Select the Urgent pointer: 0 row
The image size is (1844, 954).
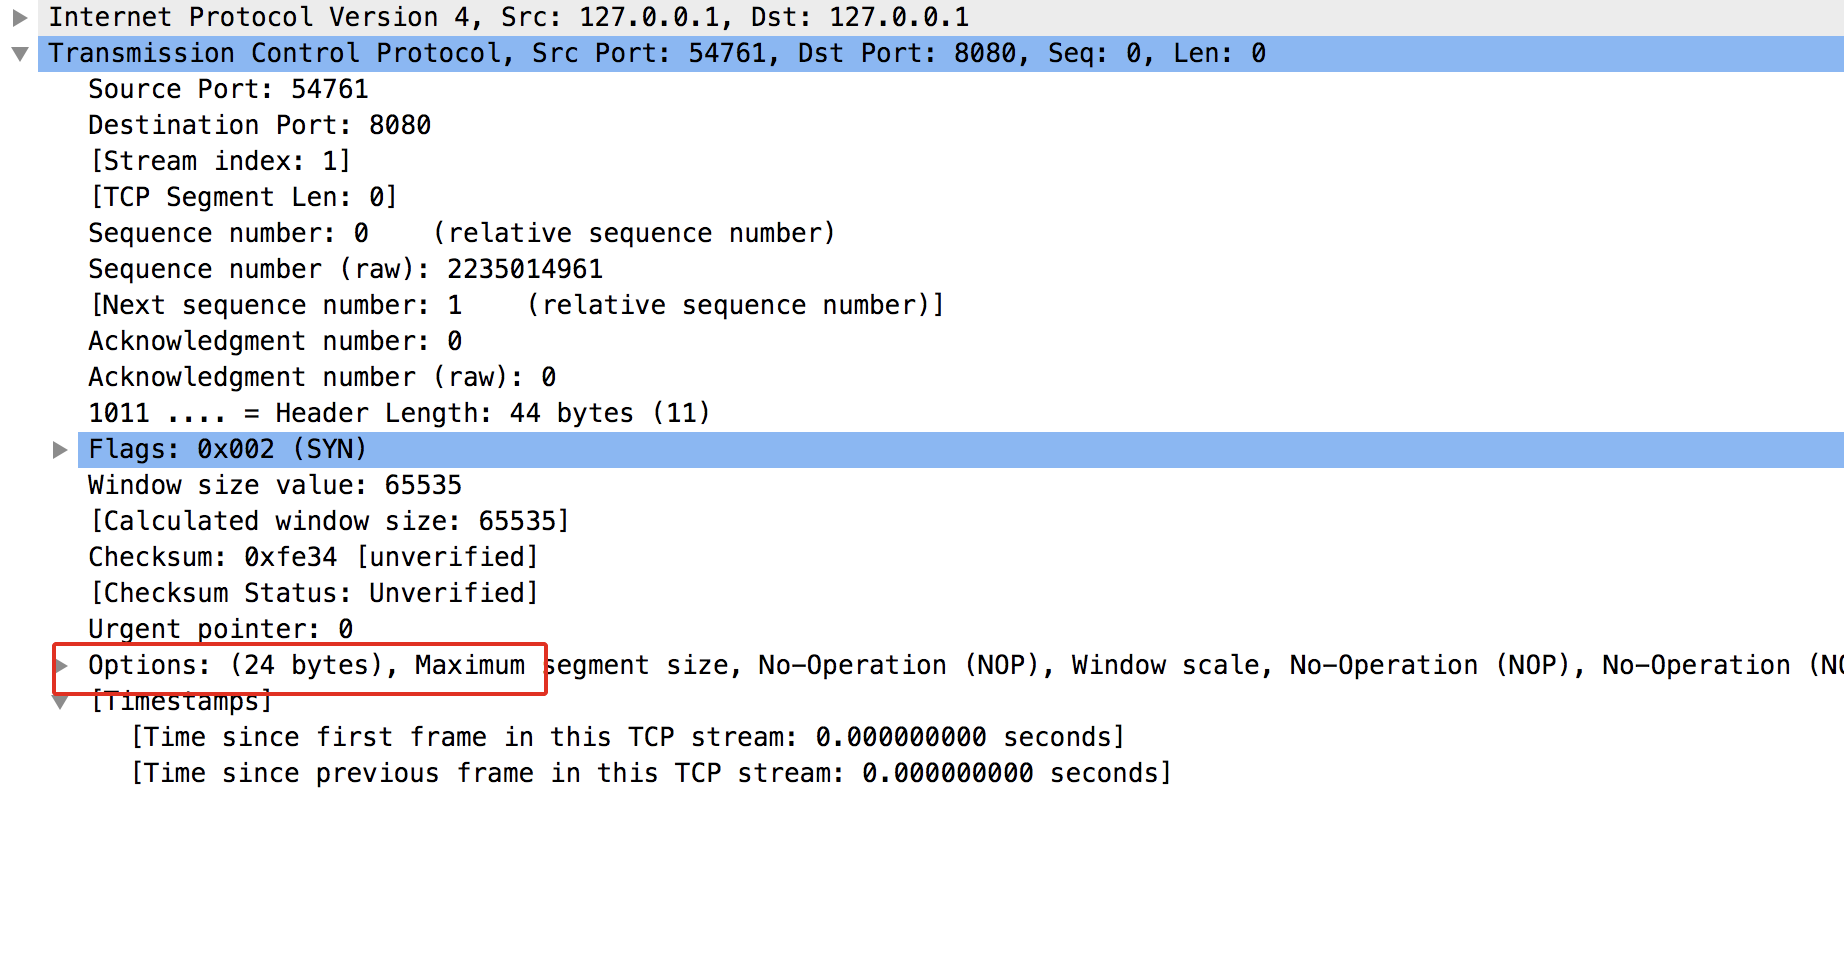point(220,629)
